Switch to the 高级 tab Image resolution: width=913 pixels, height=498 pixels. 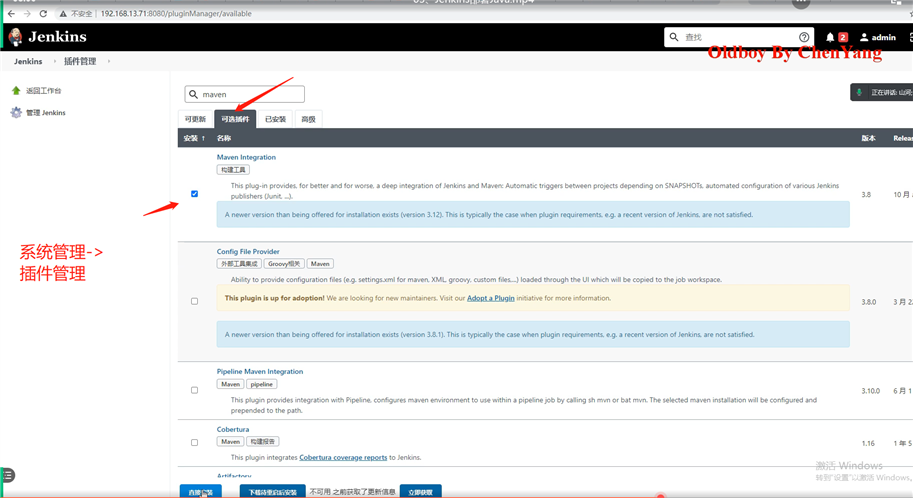(309, 119)
